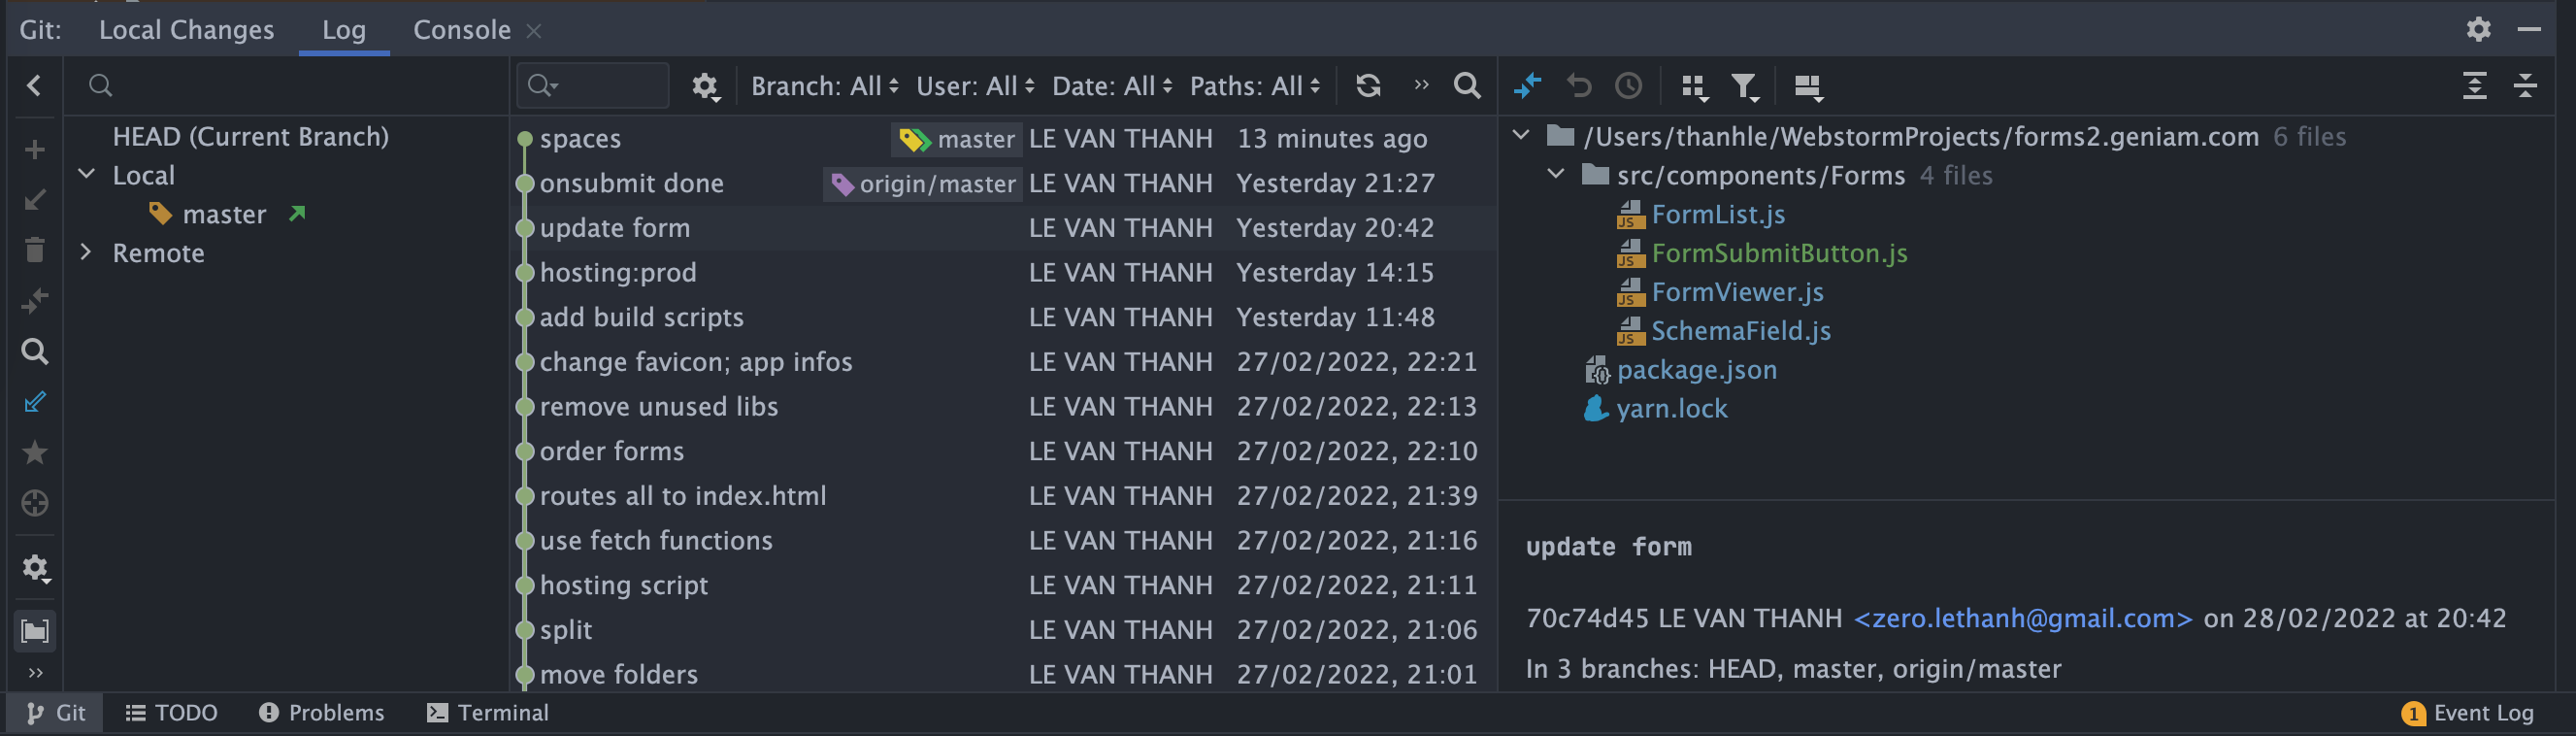
Task: Open Terminal tool window
Action: point(488,713)
